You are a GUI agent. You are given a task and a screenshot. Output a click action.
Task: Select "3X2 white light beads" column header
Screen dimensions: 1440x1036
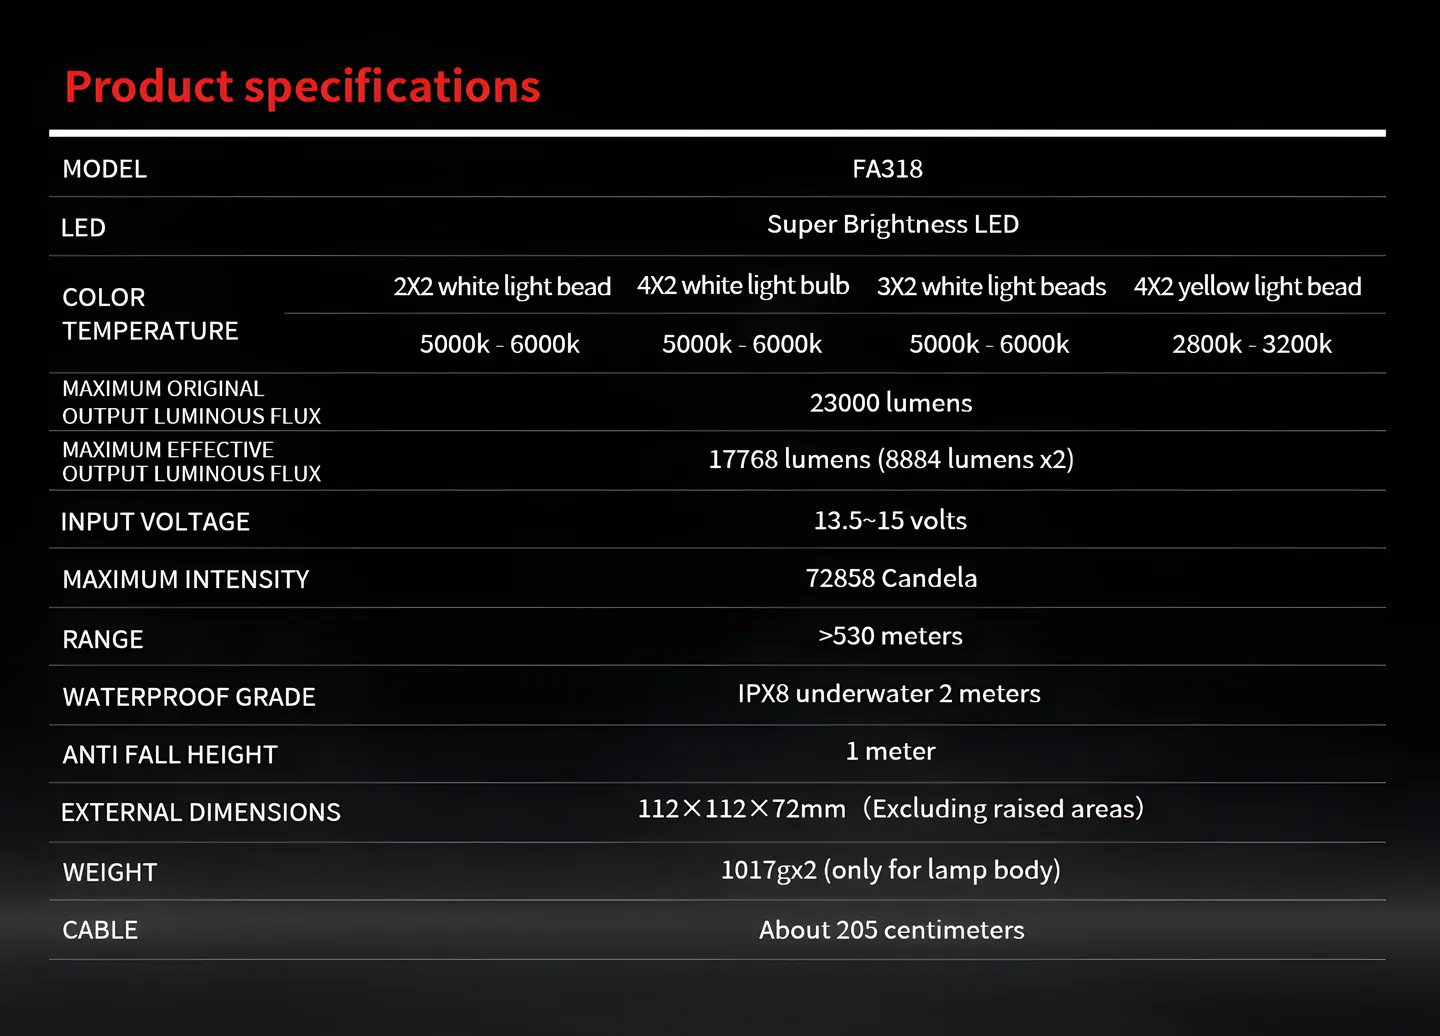[x=991, y=287]
